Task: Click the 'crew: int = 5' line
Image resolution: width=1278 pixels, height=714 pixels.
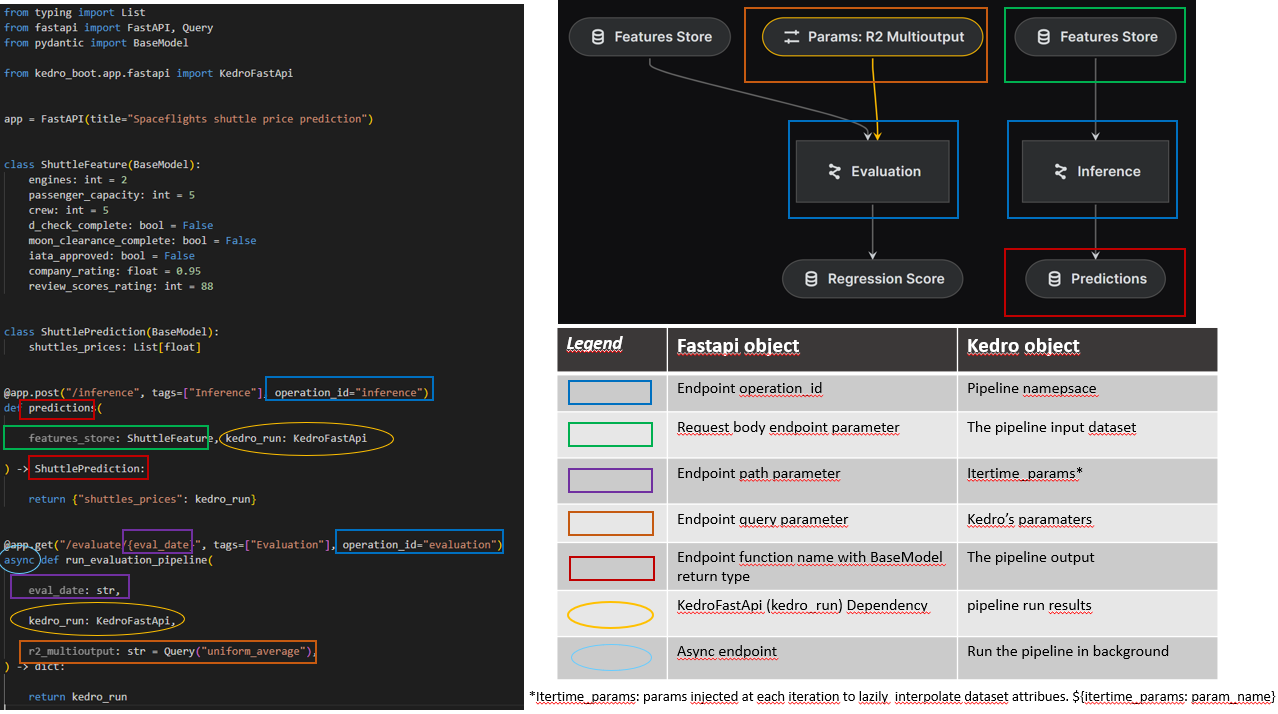Action: (x=68, y=210)
